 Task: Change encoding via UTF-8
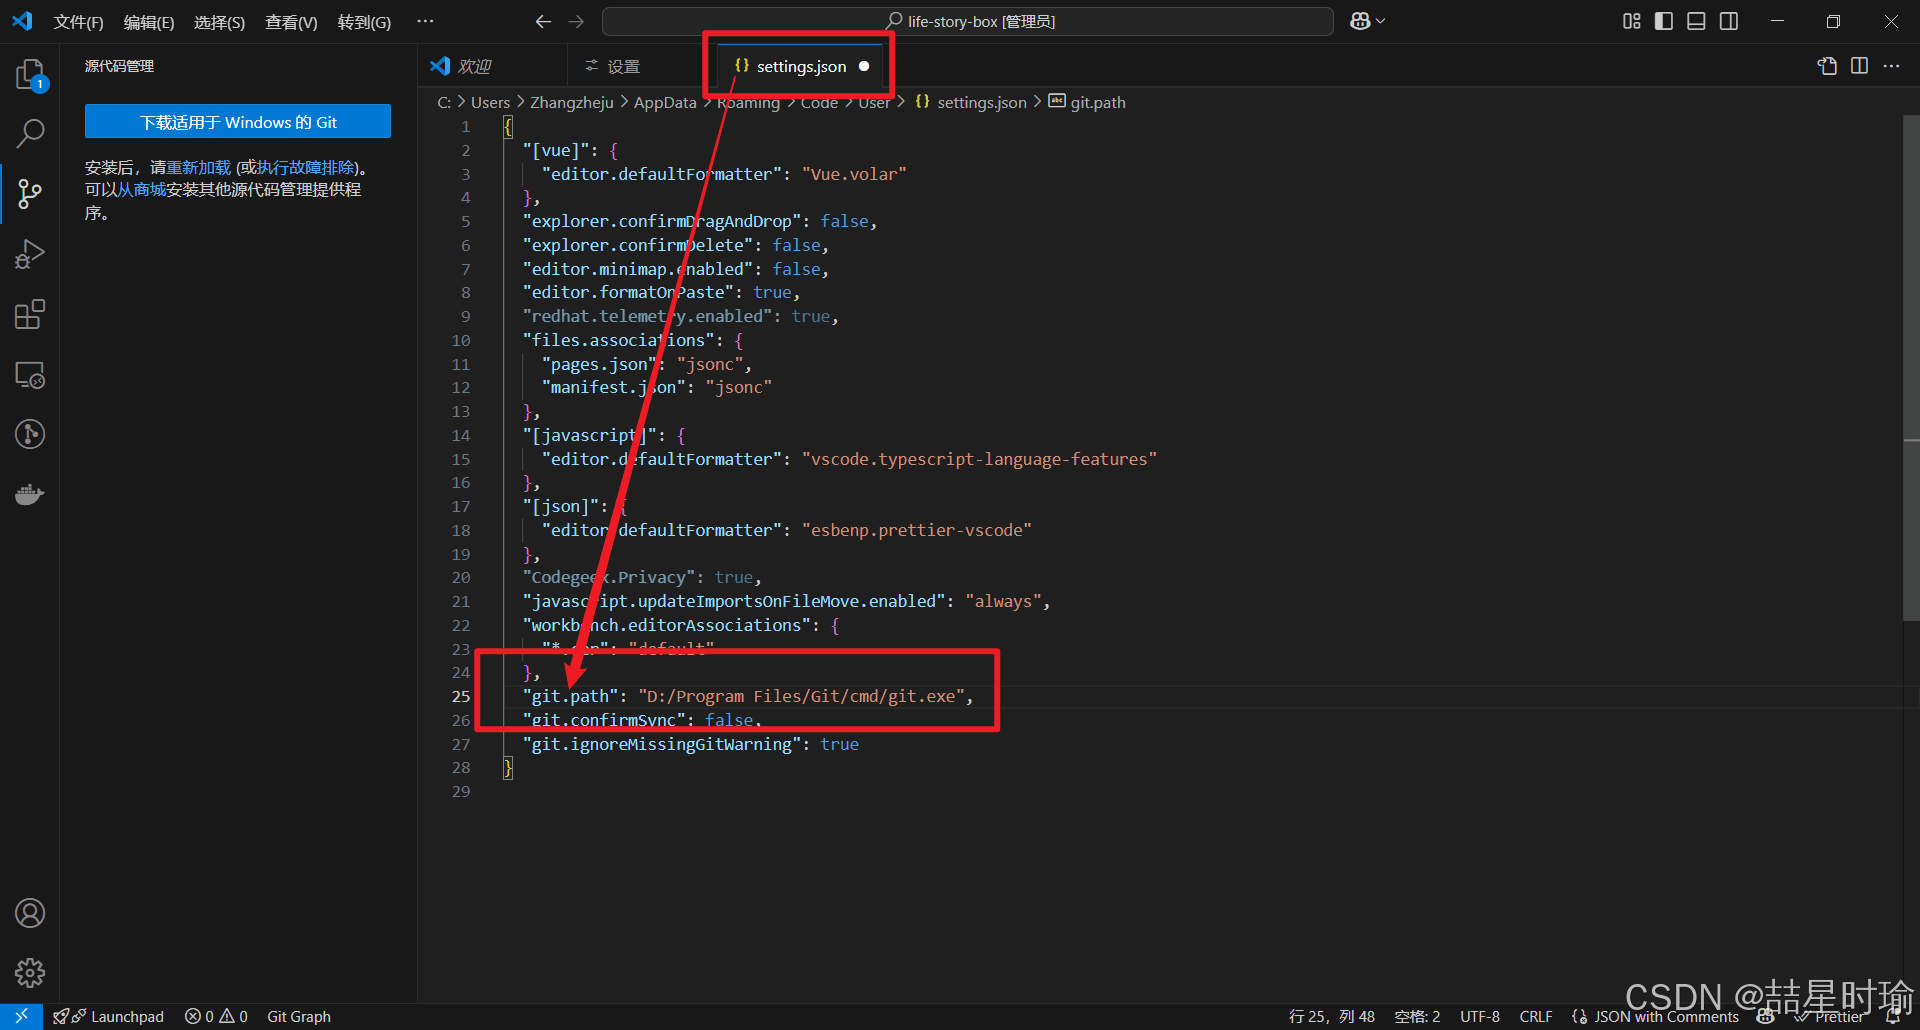1480,1016
